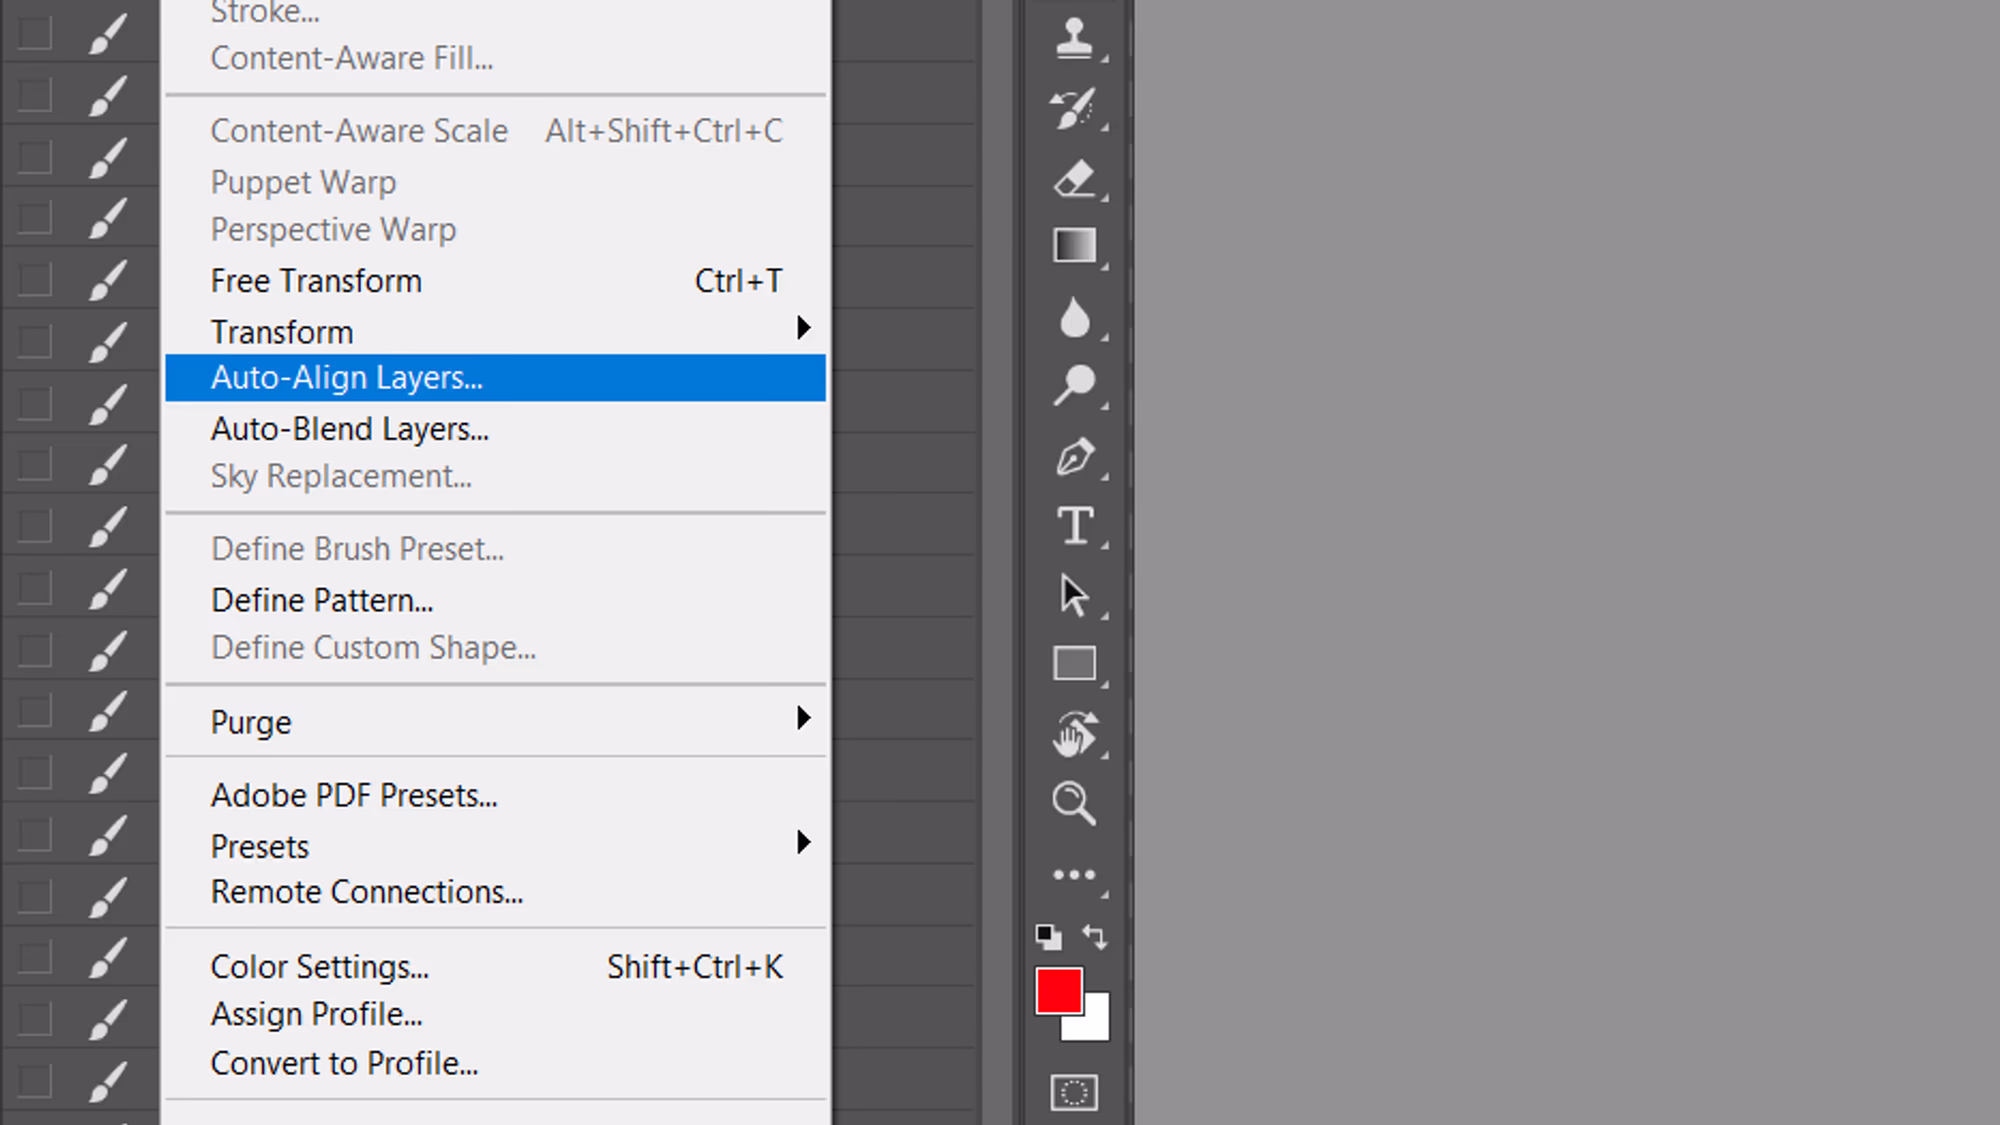The image size is (2000, 1125).
Task: Select the History Brush tool
Action: 1074,109
